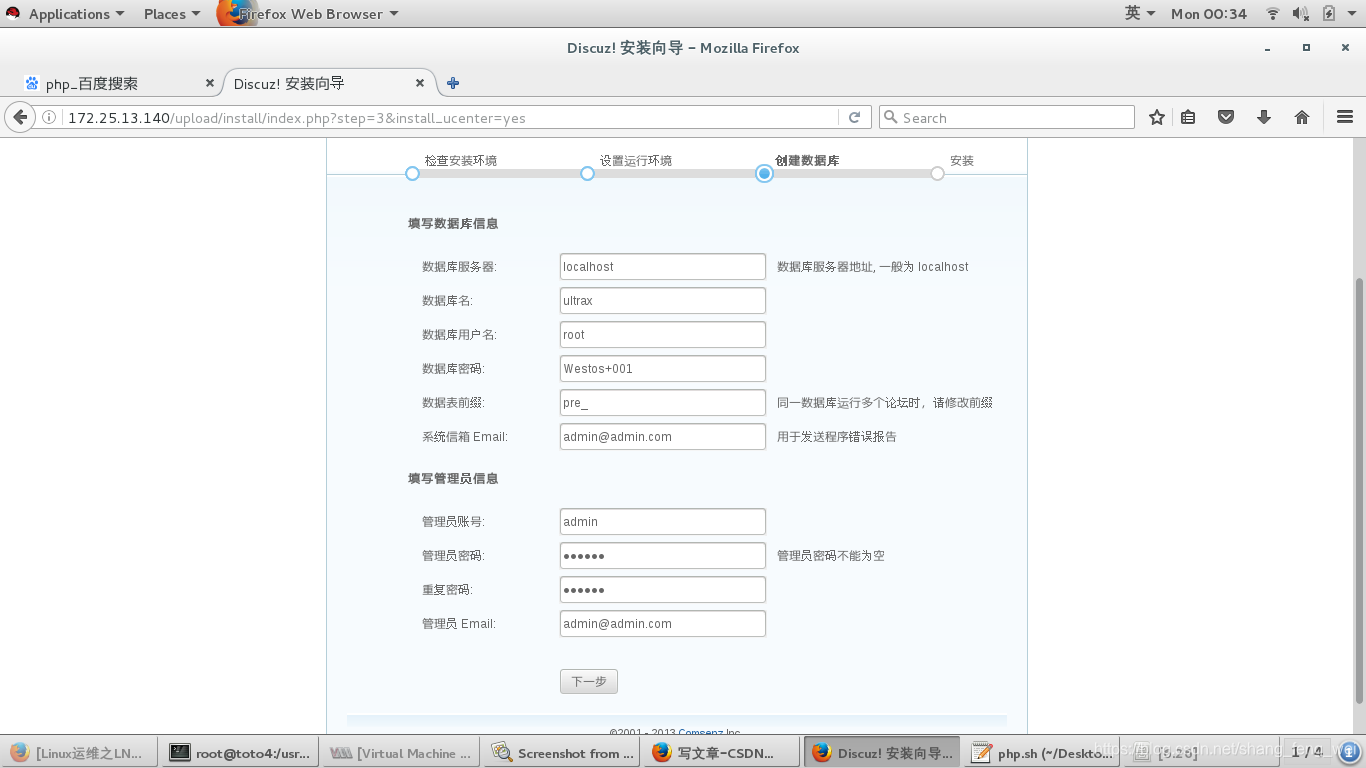Viewport: 1366px width, 768px height.
Task: Go to the Firefox home page icon
Action: point(1302,117)
